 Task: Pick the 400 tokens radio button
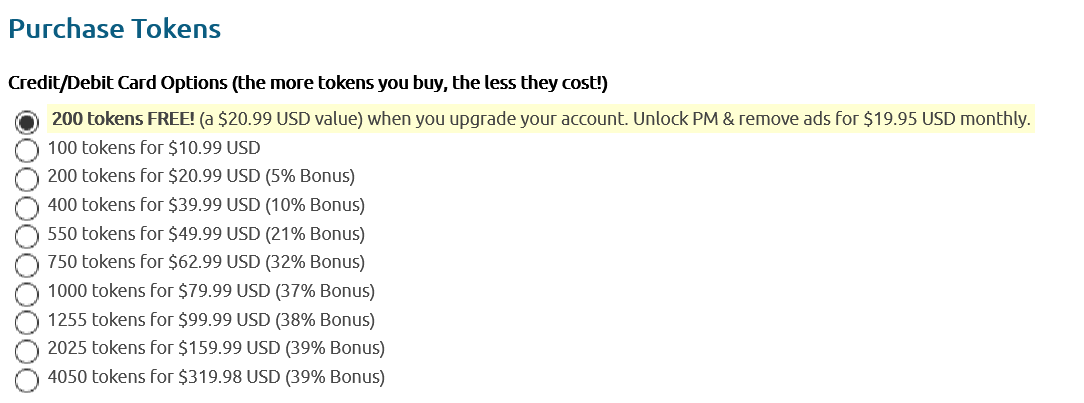click(28, 208)
